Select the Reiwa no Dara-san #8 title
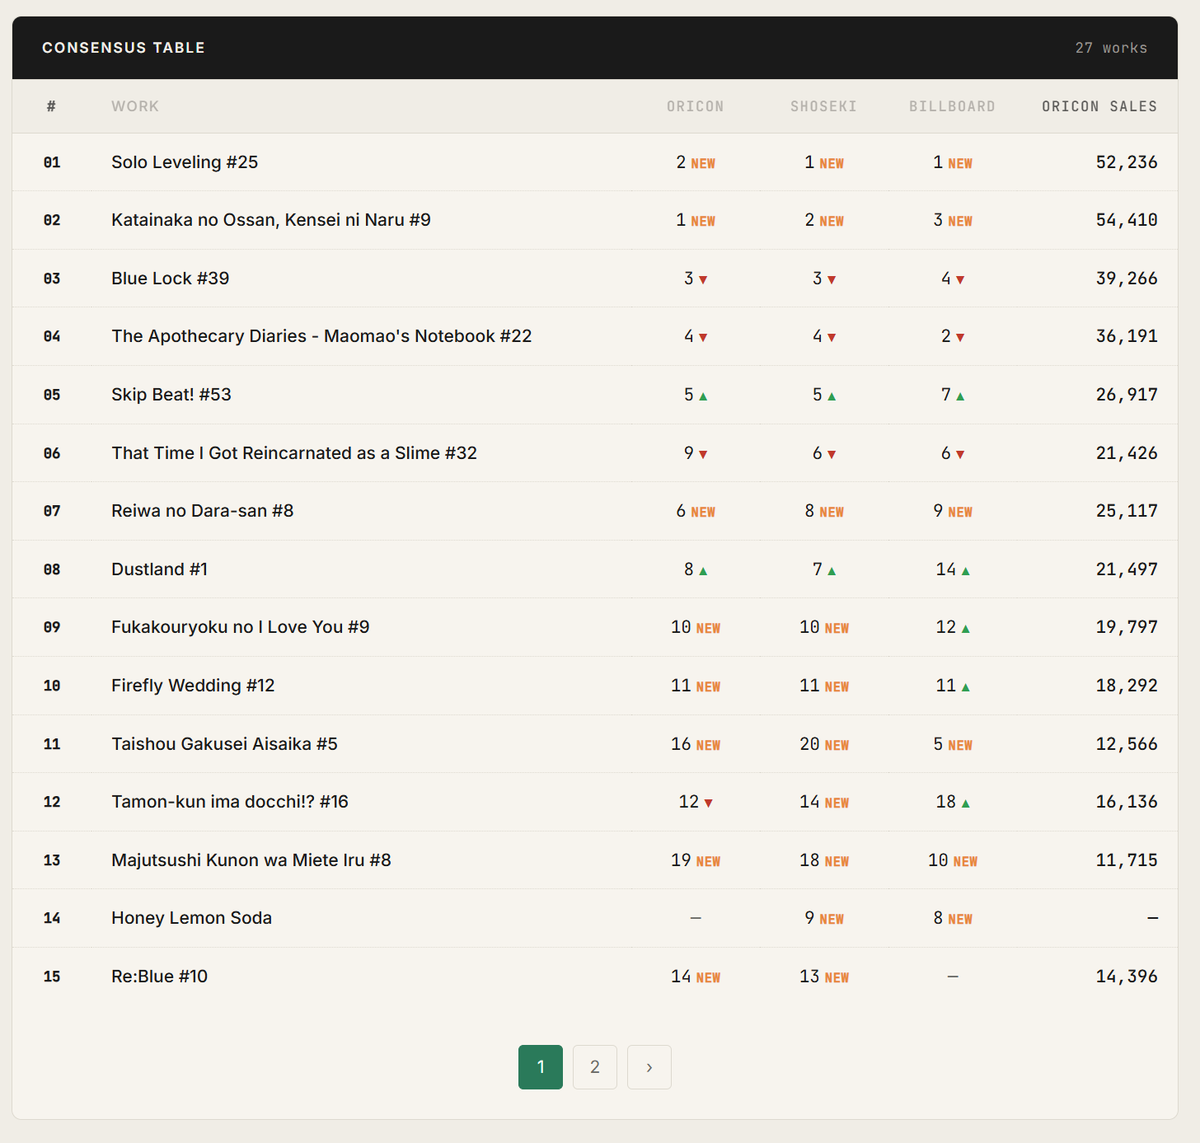This screenshot has width=1200, height=1143. click(203, 511)
